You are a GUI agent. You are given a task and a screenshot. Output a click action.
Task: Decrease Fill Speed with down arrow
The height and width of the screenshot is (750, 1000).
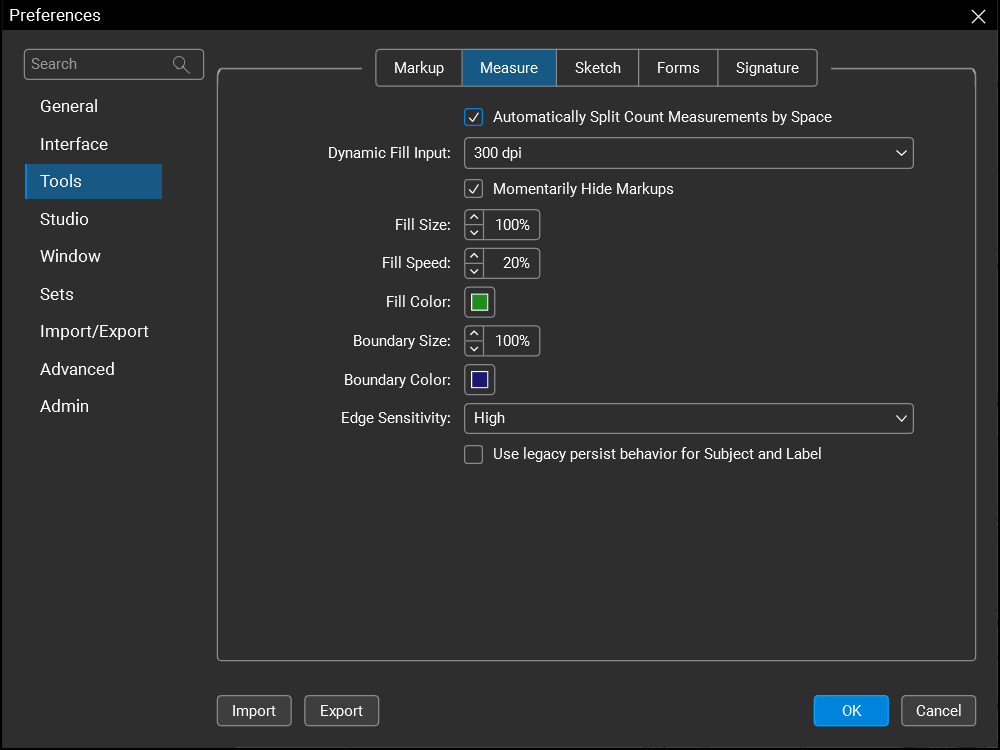coord(474,270)
